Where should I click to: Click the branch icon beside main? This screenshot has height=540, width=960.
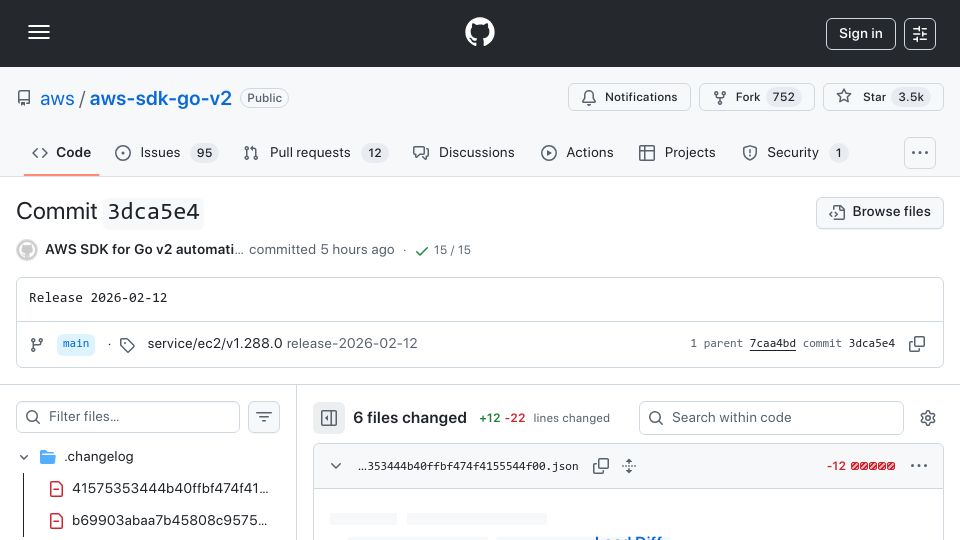37,345
